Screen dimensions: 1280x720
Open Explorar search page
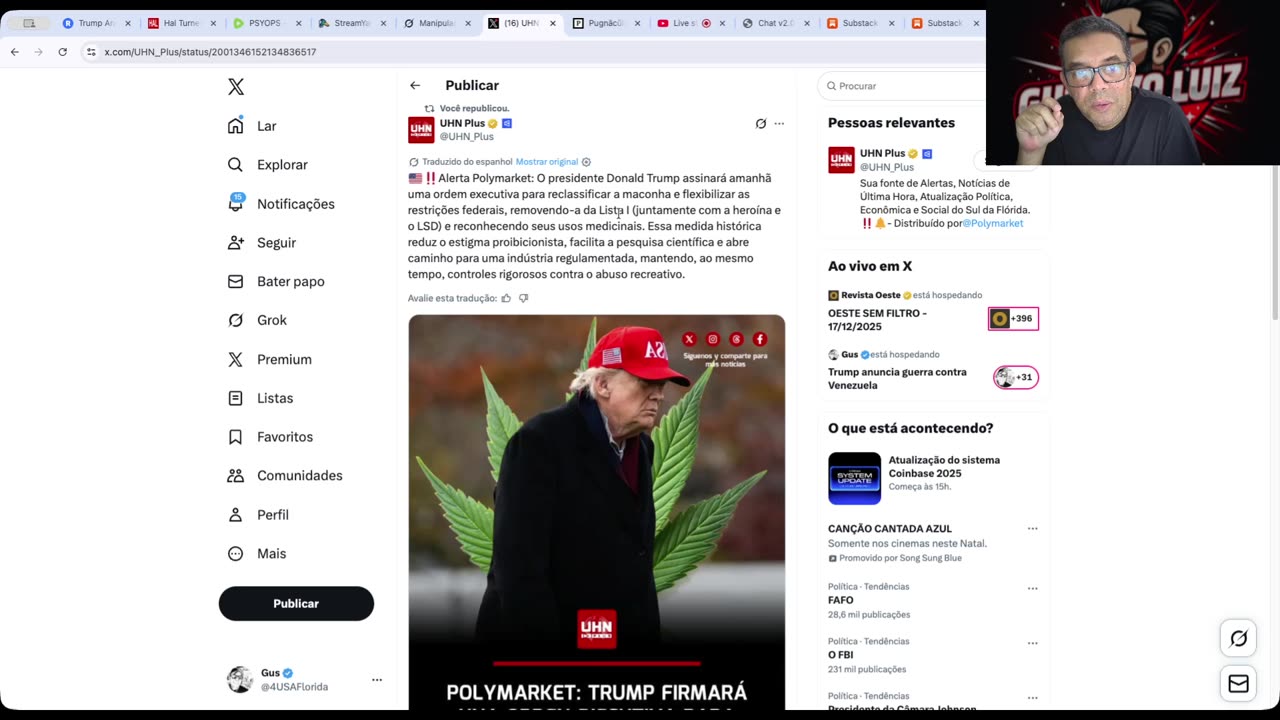(267, 165)
